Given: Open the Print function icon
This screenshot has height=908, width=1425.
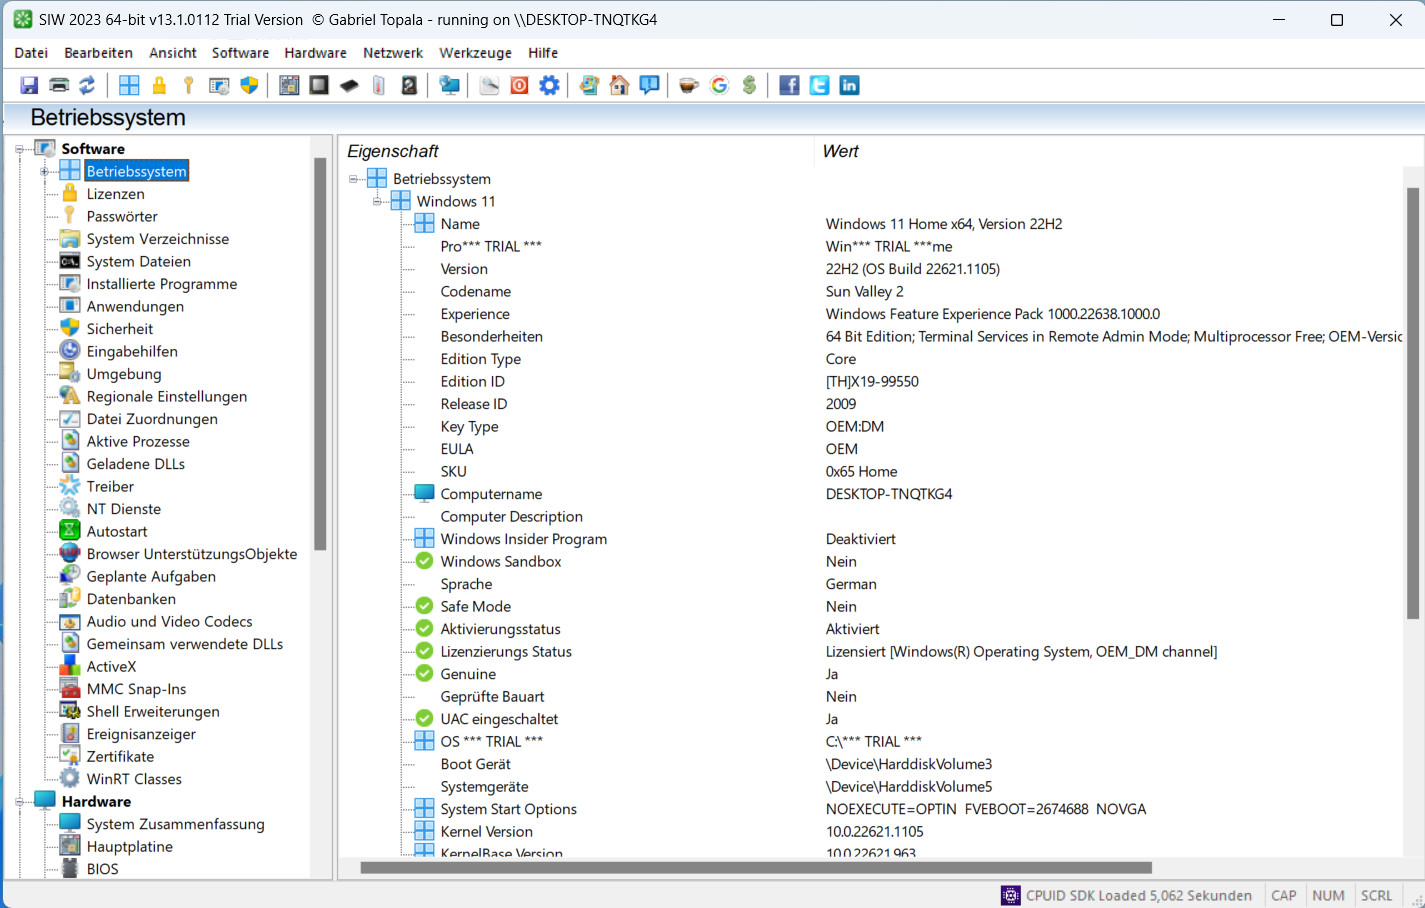Looking at the screenshot, I should tap(58, 85).
